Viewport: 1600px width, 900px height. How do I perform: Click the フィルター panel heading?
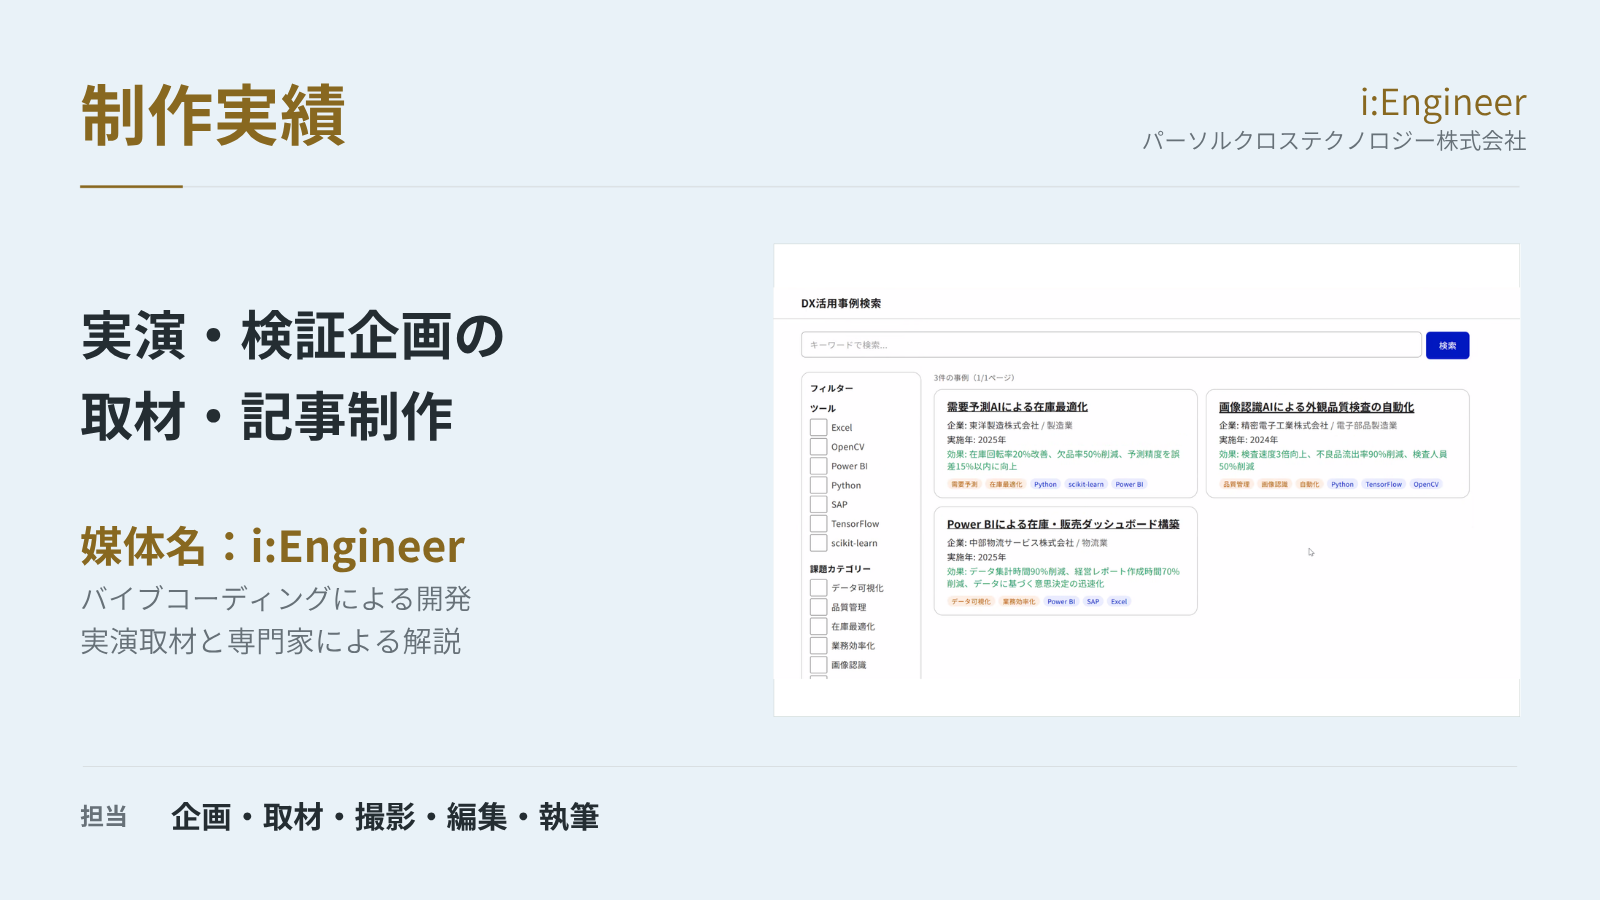tap(832, 388)
